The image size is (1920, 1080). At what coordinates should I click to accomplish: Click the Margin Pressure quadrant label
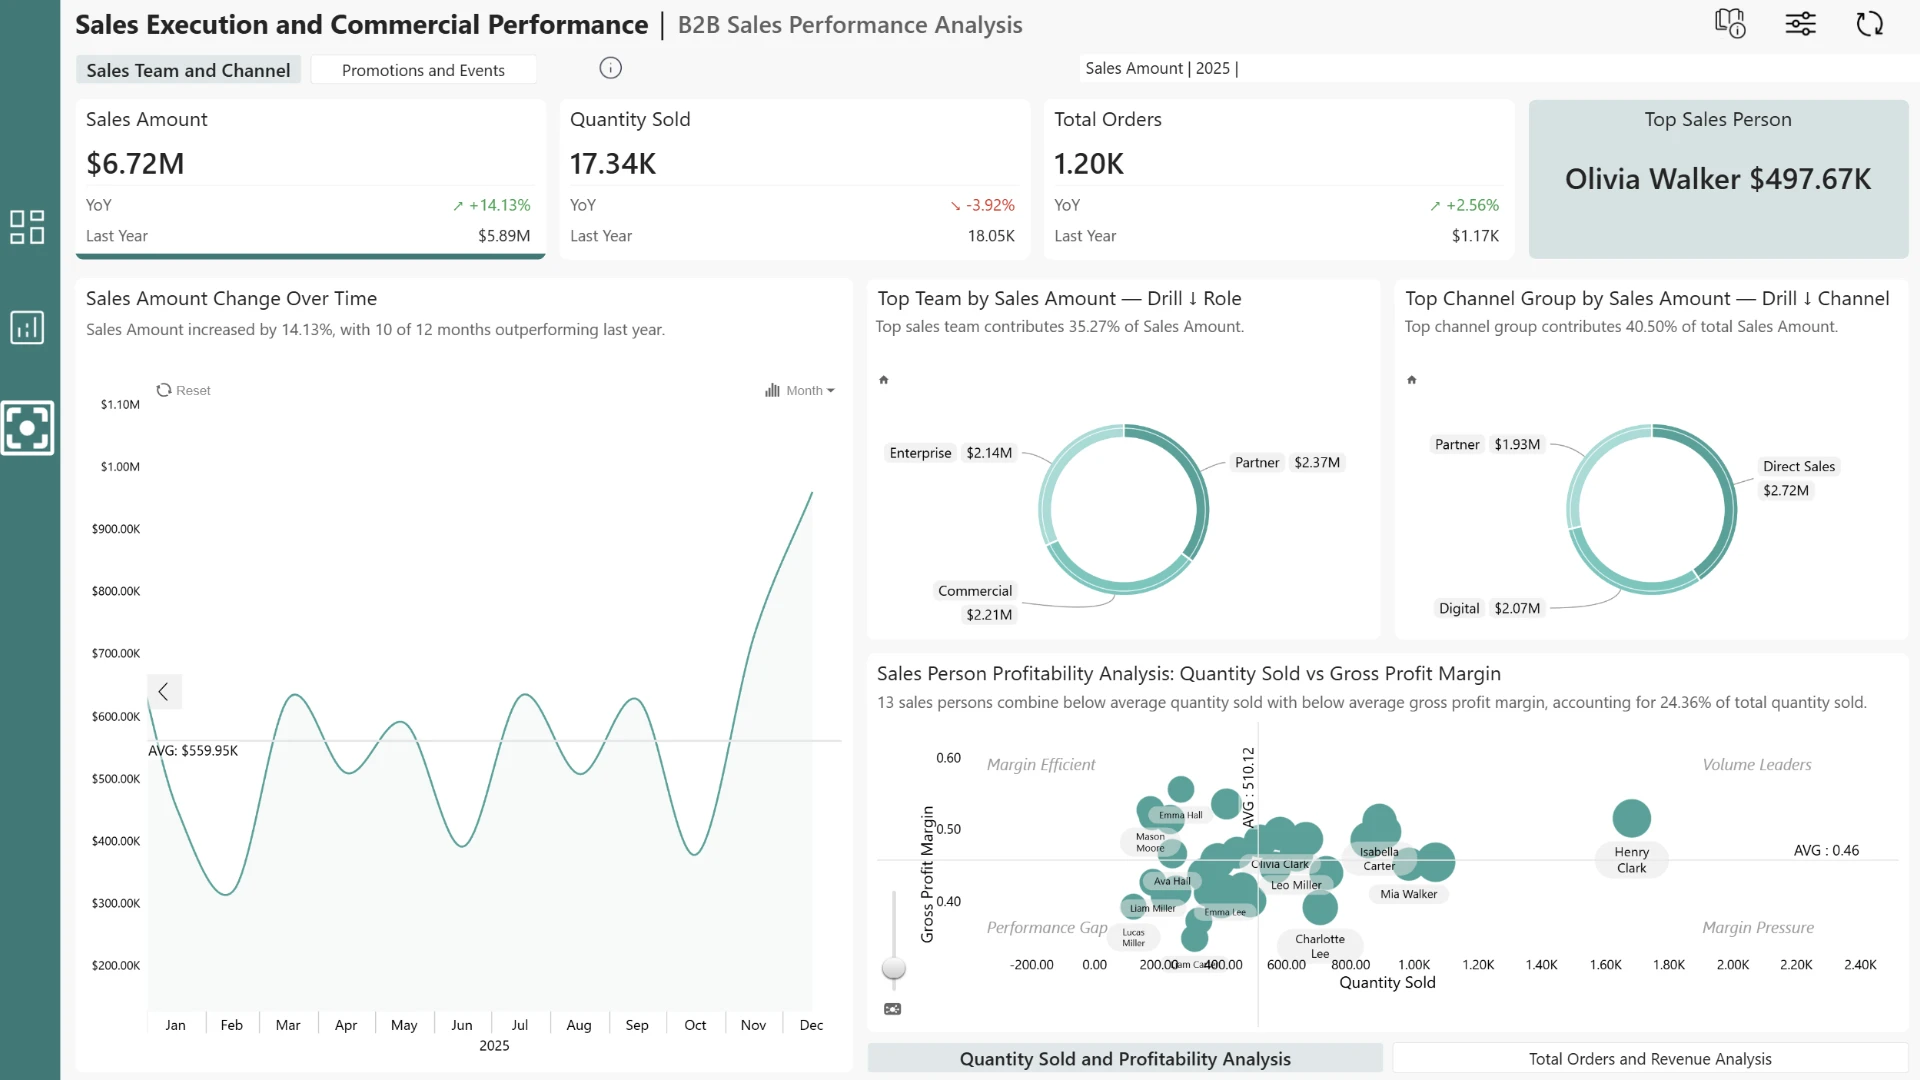pos(1758,928)
